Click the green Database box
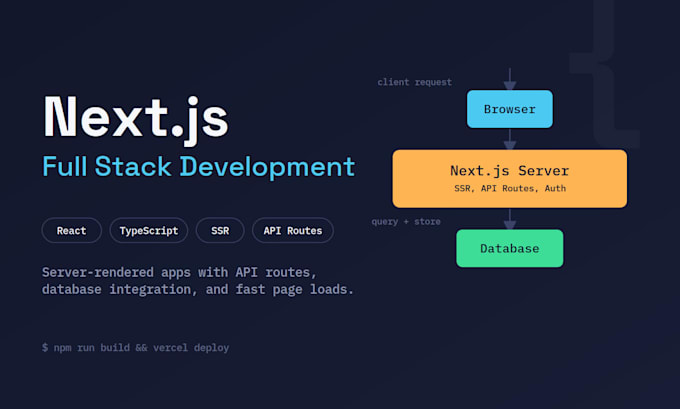Image resolution: width=680 pixels, height=409 pixels. (510, 248)
